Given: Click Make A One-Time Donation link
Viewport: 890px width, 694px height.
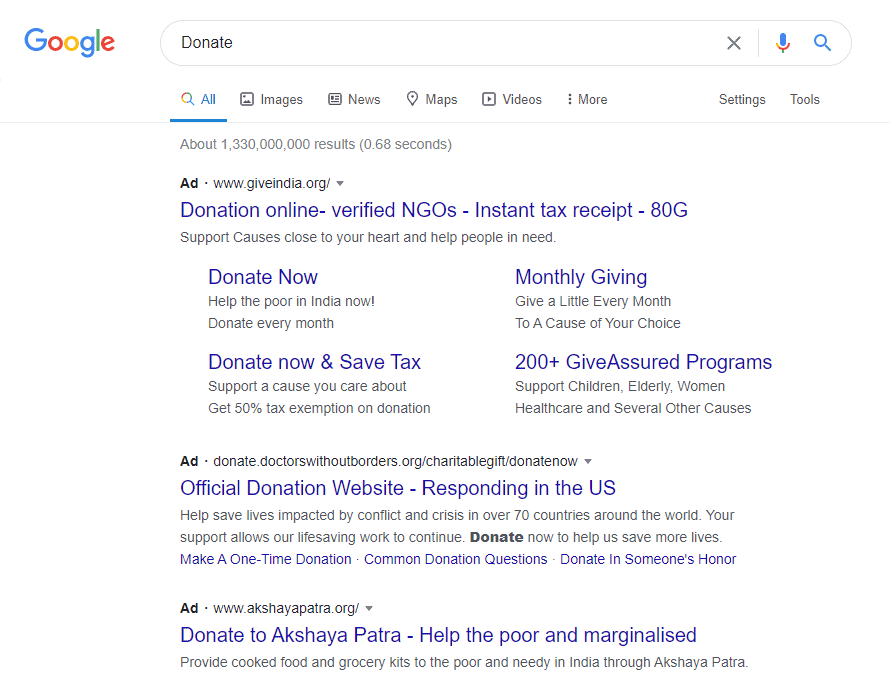Looking at the screenshot, I should tap(266, 559).
